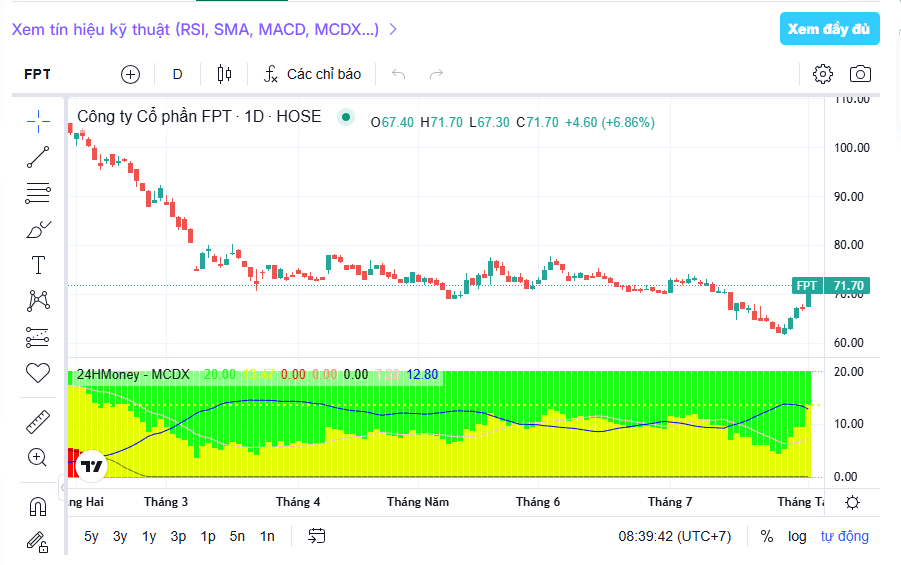Click the green market status dot
Screen dimensions: 901x565
(x=346, y=117)
